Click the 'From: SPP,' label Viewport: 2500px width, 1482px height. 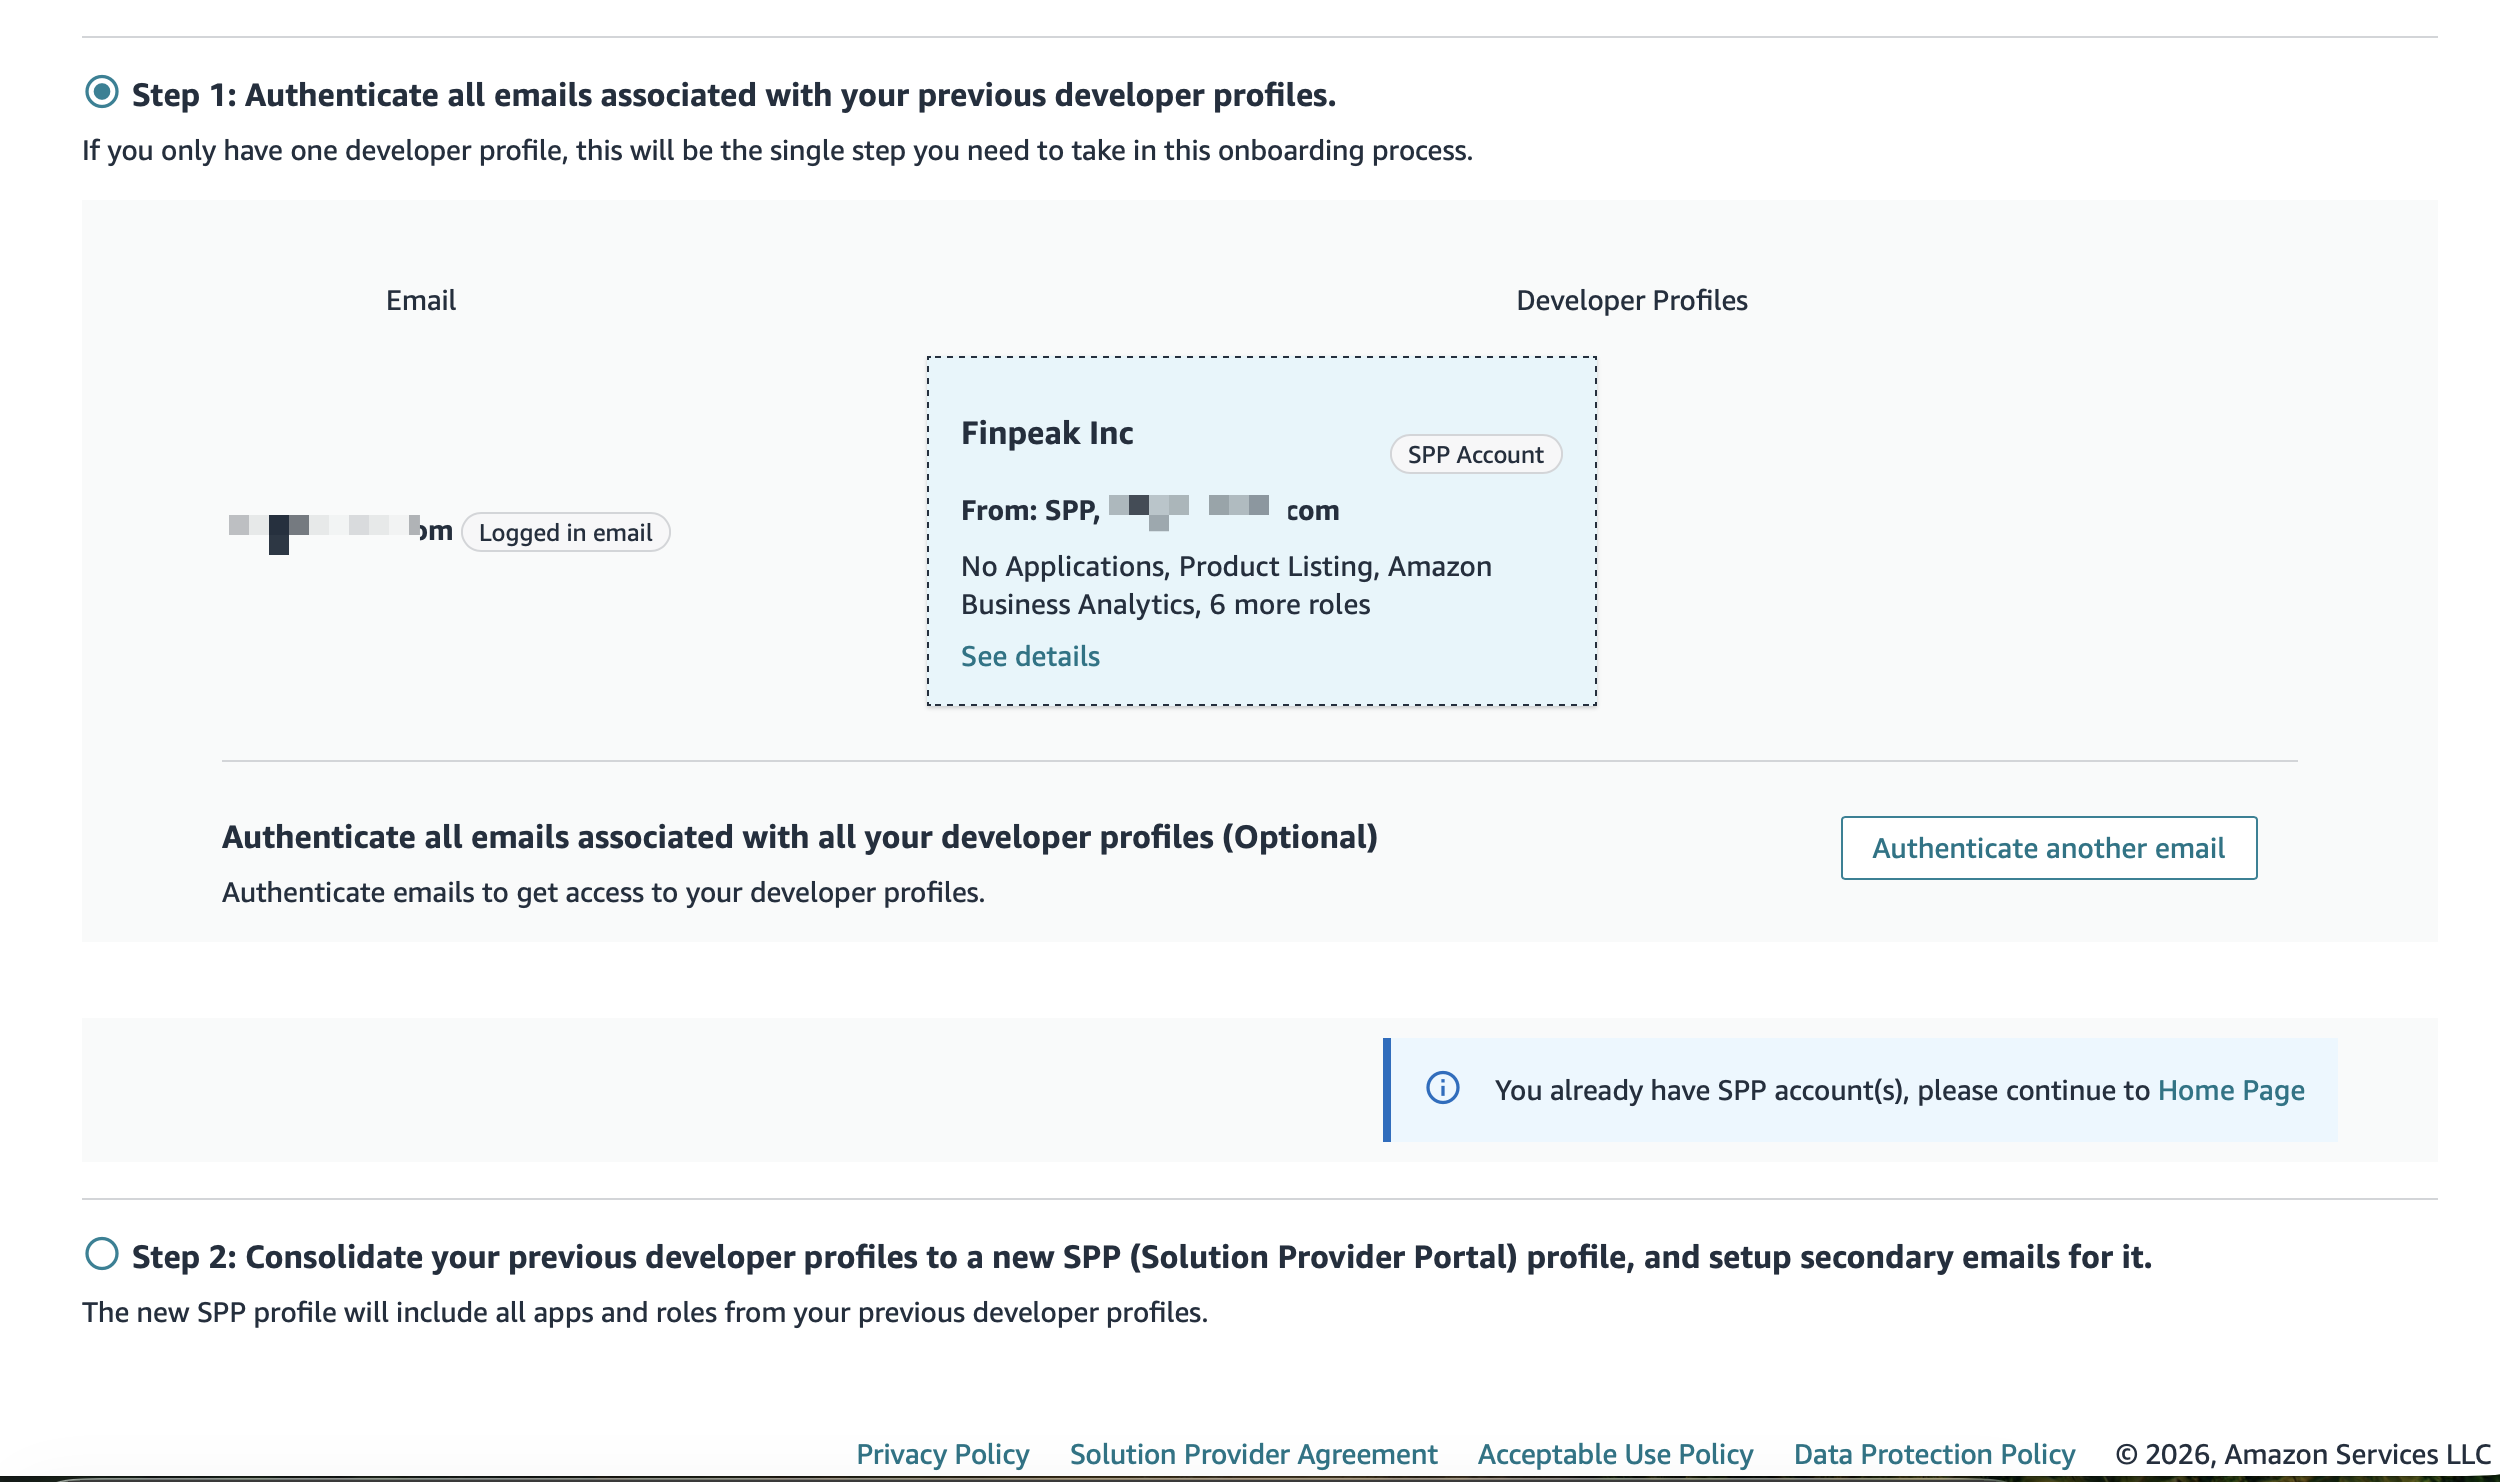click(x=1031, y=510)
